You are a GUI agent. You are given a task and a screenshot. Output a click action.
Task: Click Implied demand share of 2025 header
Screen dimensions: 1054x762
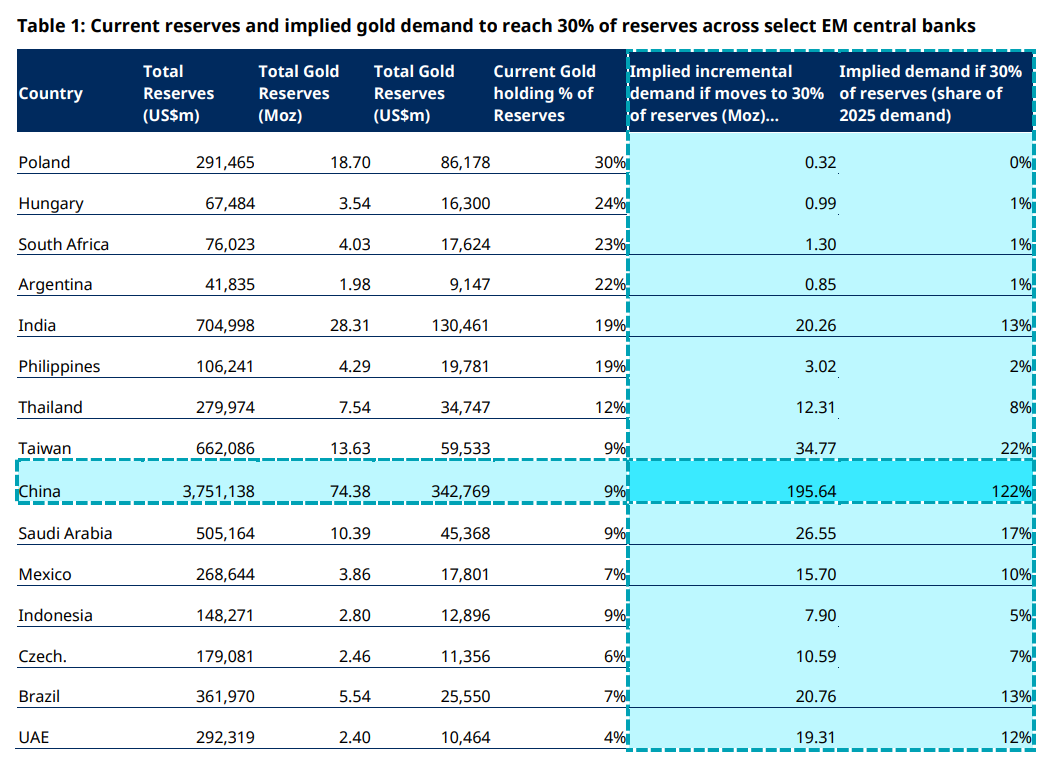pyautogui.click(x=930, y=93)
